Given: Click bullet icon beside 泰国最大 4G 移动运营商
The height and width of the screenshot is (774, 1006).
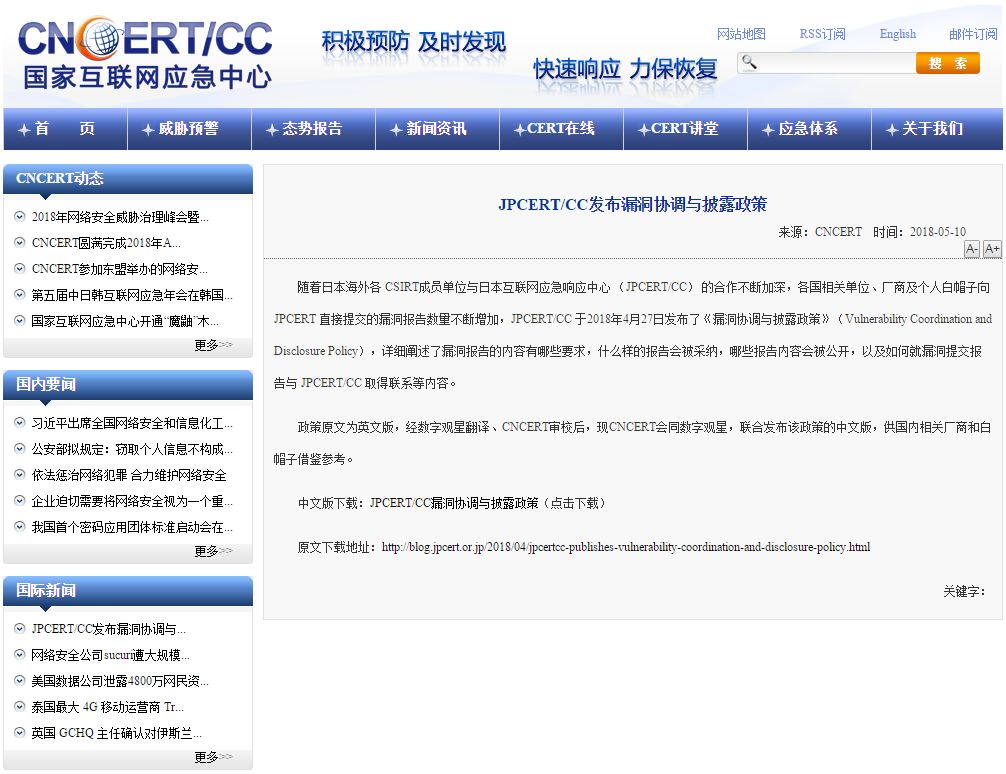Looking at the screenshot, I should (20, 707).
